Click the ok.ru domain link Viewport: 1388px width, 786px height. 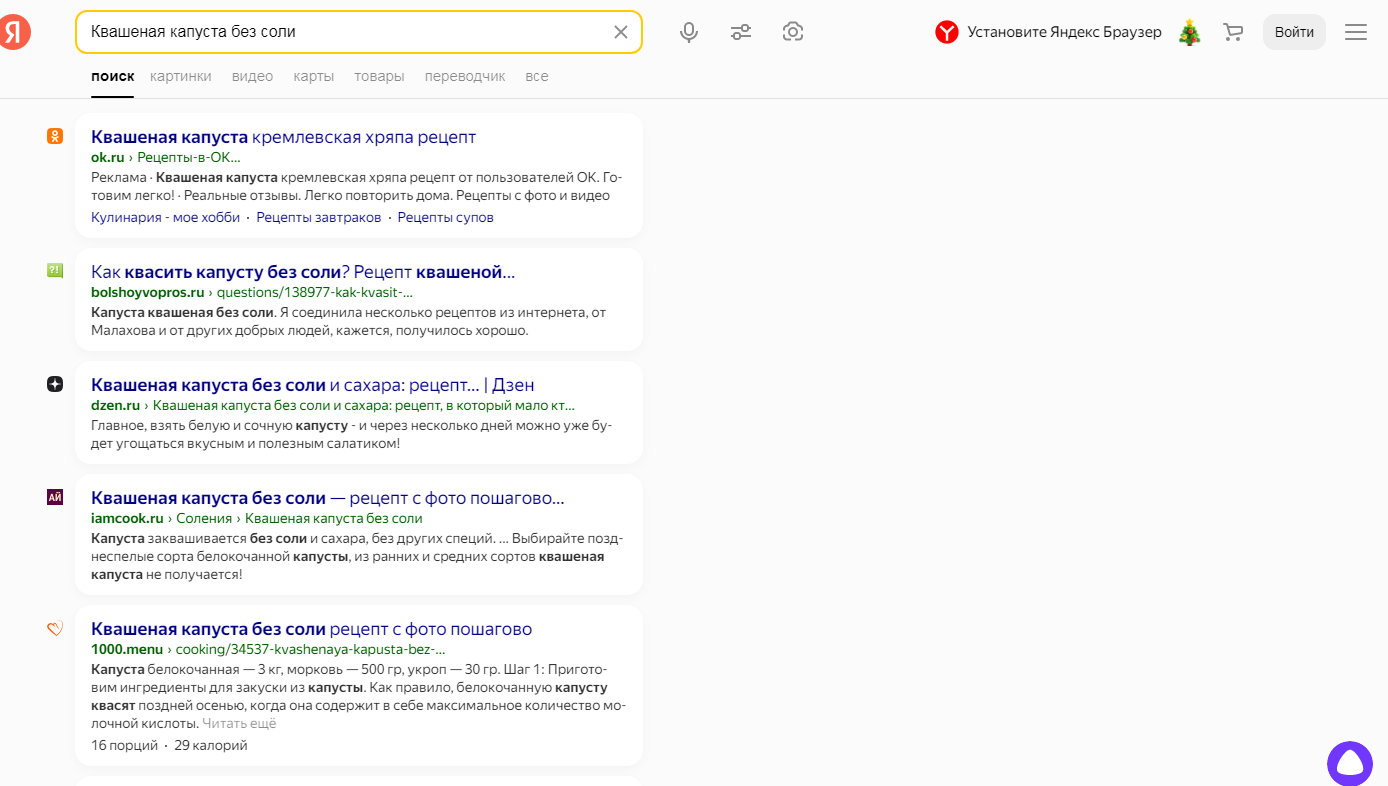tap(107, 157)
